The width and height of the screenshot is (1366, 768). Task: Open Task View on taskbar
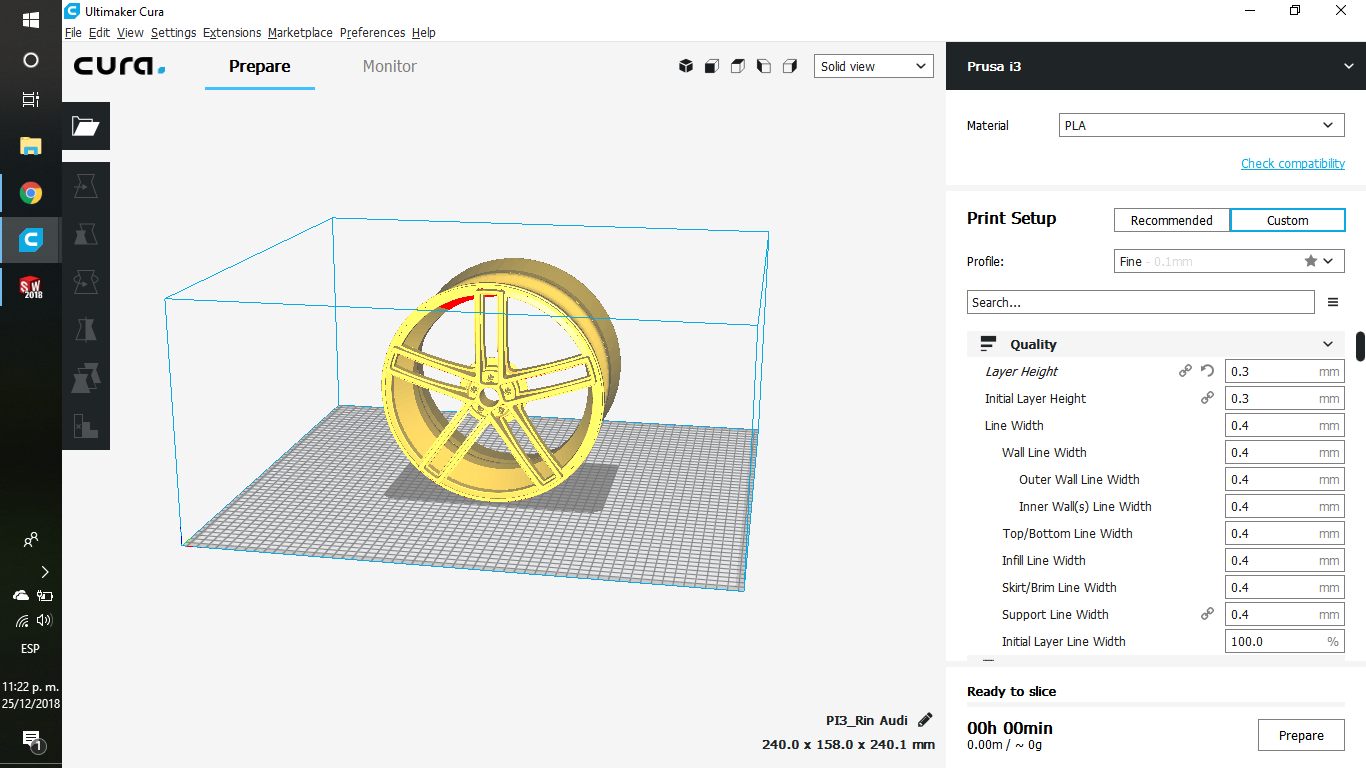(31, 100)
